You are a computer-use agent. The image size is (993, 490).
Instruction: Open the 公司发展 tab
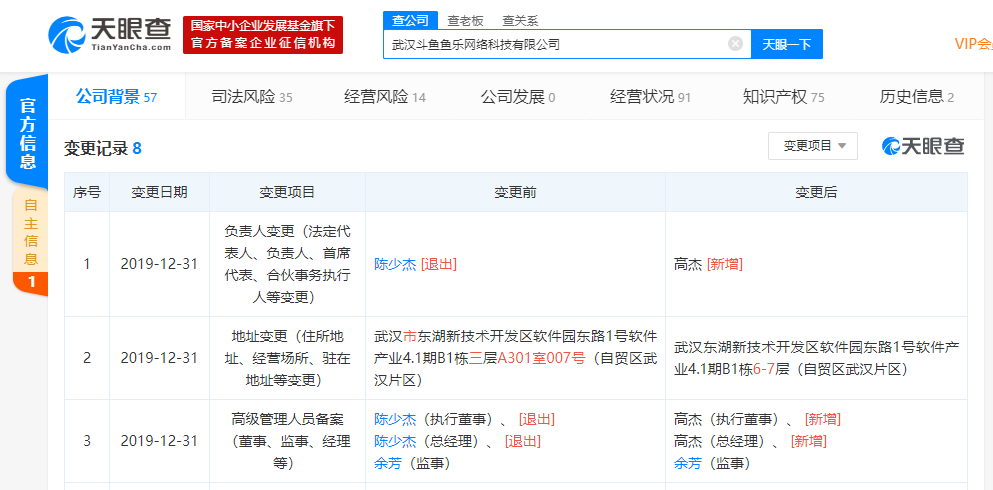tap(518, 97)
